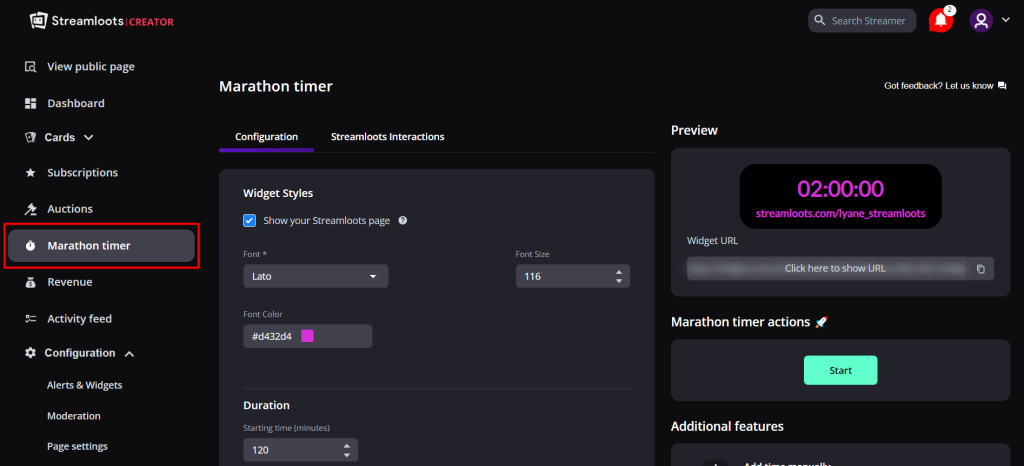Open Alerts & Widgets settings

85,385
